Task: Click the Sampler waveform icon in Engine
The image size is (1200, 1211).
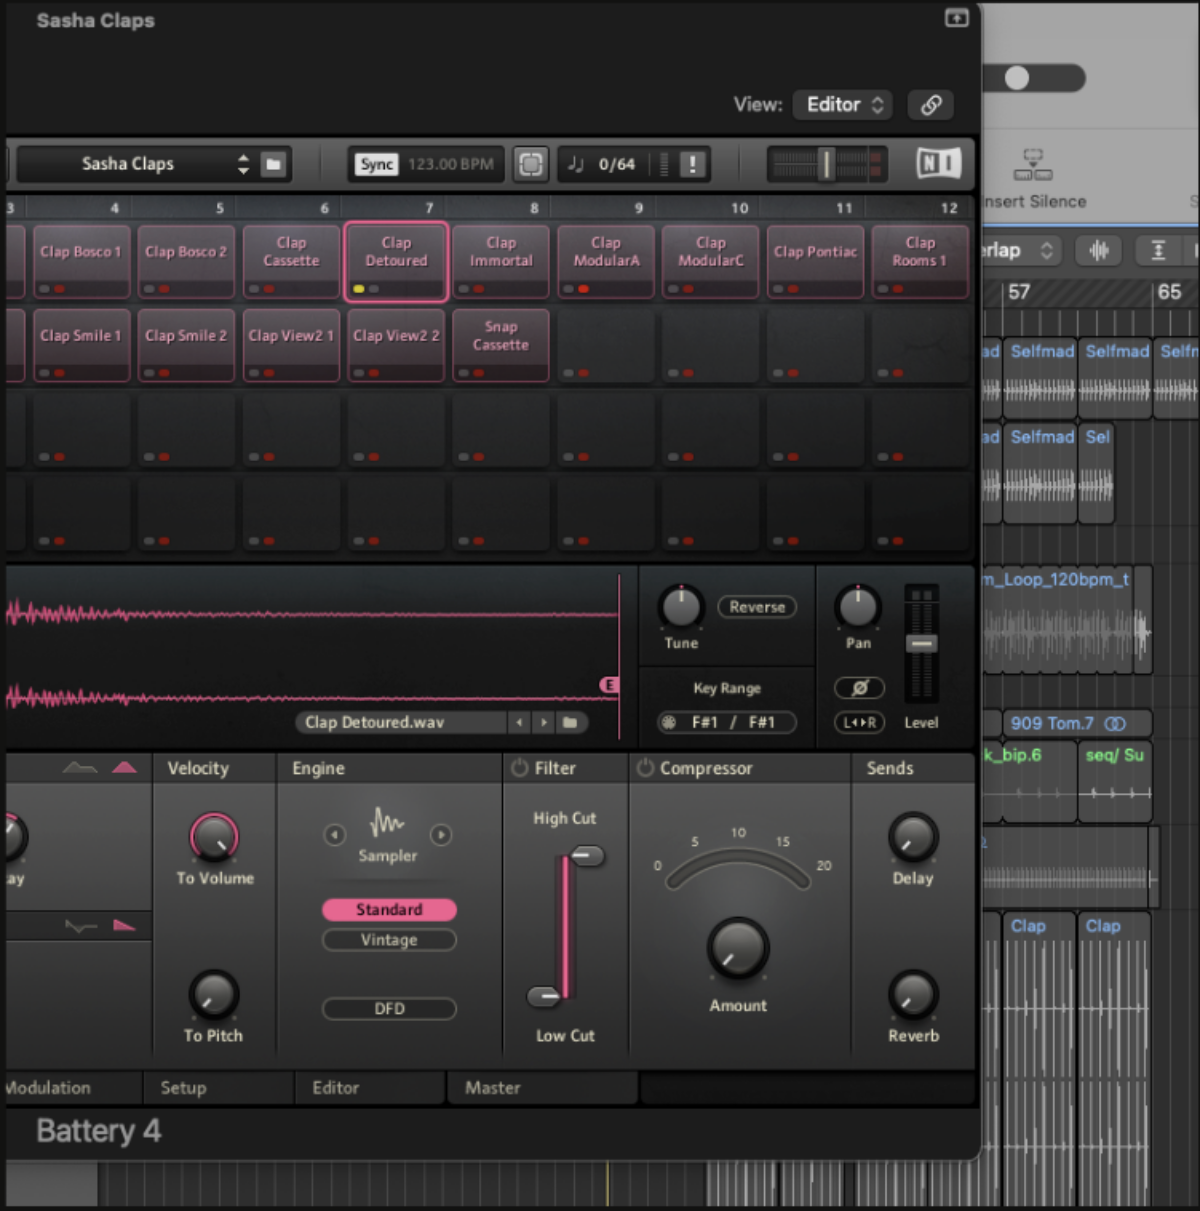Action: coord(387,822)
